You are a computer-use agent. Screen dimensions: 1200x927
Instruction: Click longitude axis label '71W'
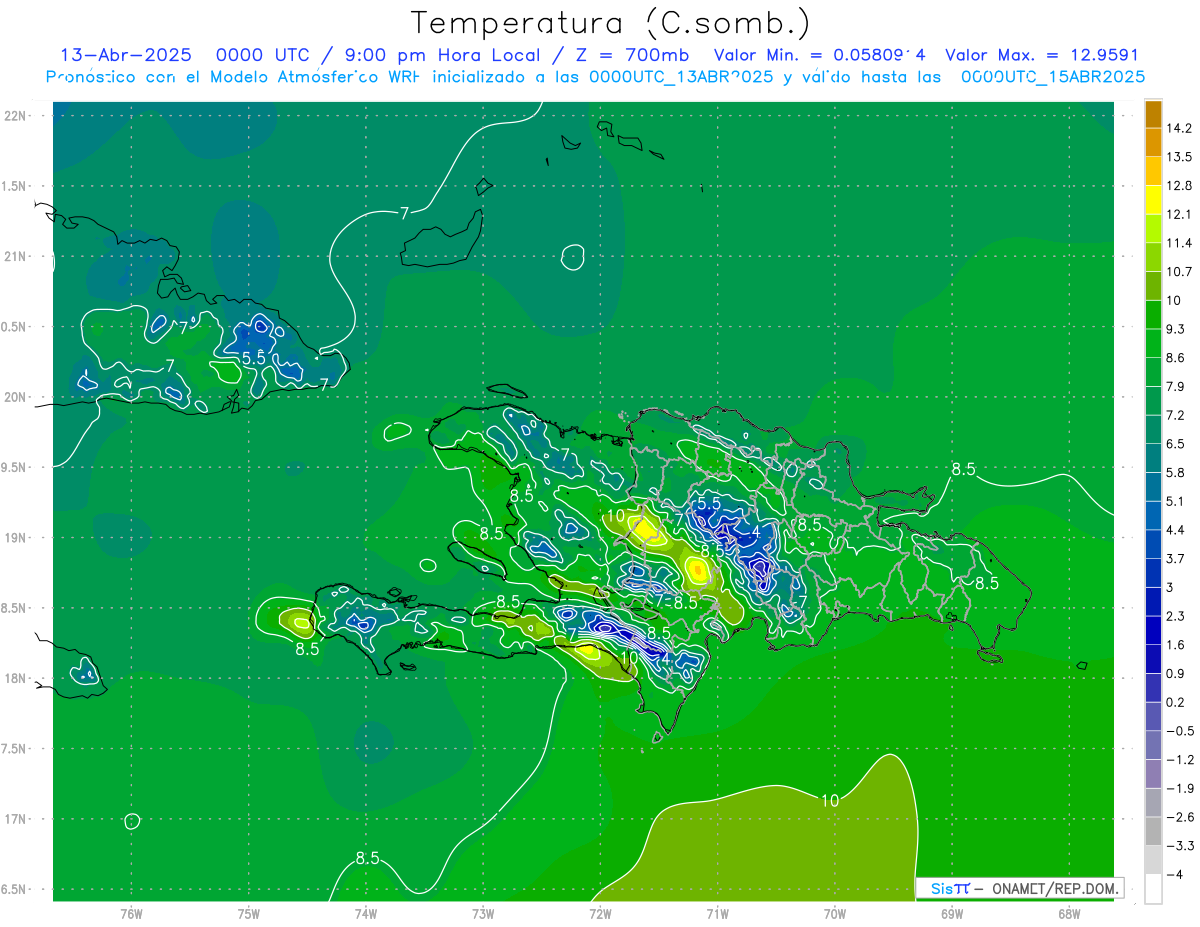click(x=717, y=914)
